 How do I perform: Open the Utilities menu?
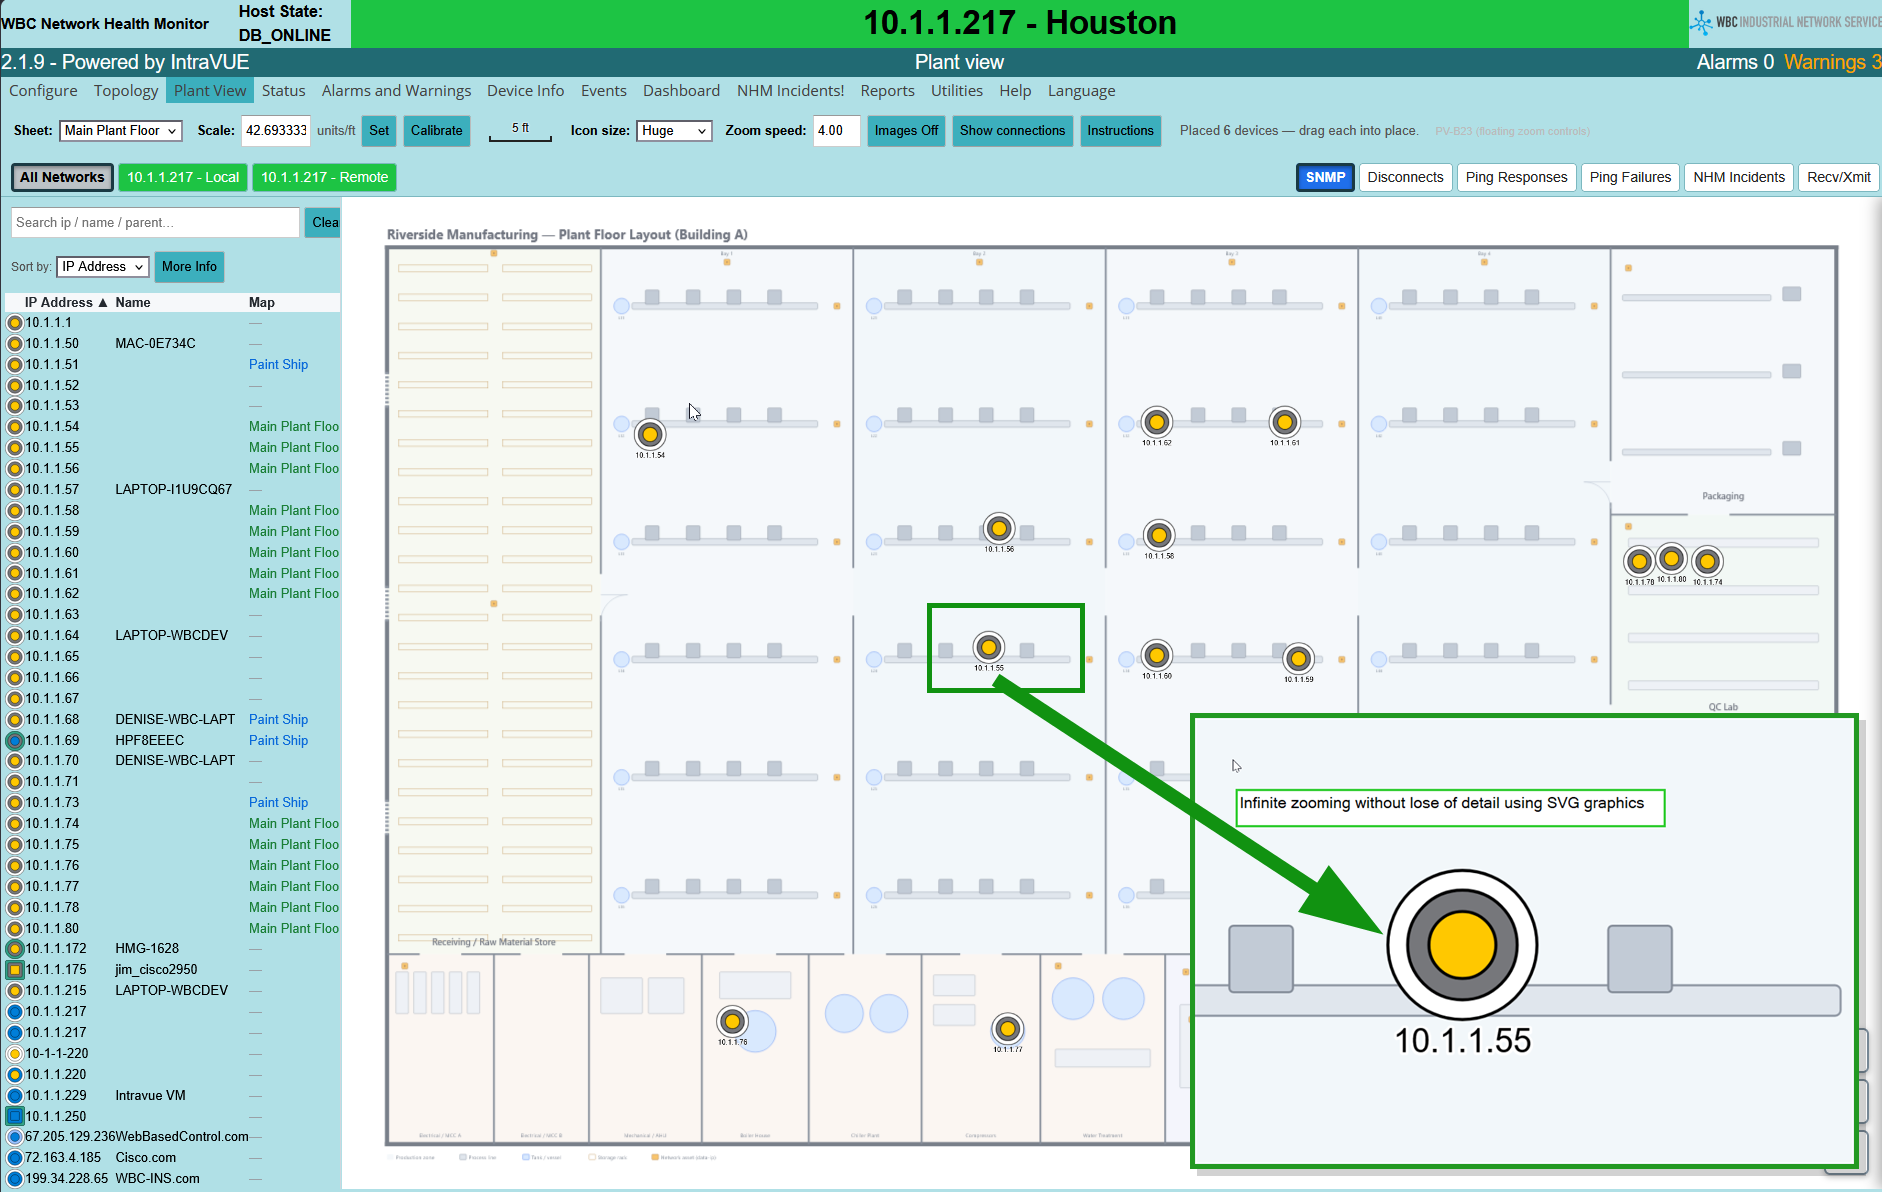pyautogui.click(x=956, y=91)
